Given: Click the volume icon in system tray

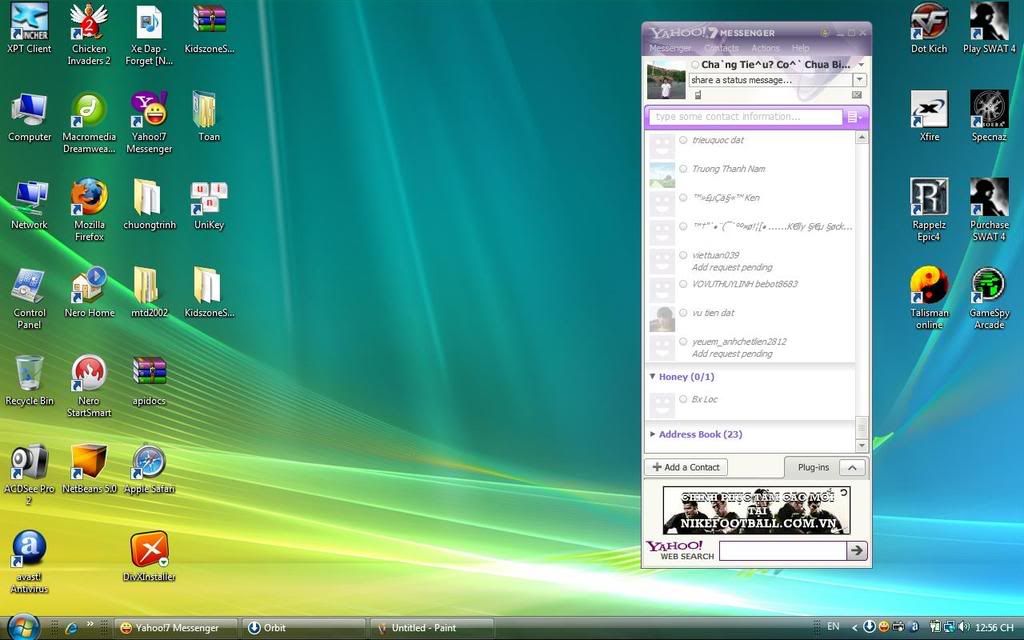Looking at the screenshot, I should [964, 627].
